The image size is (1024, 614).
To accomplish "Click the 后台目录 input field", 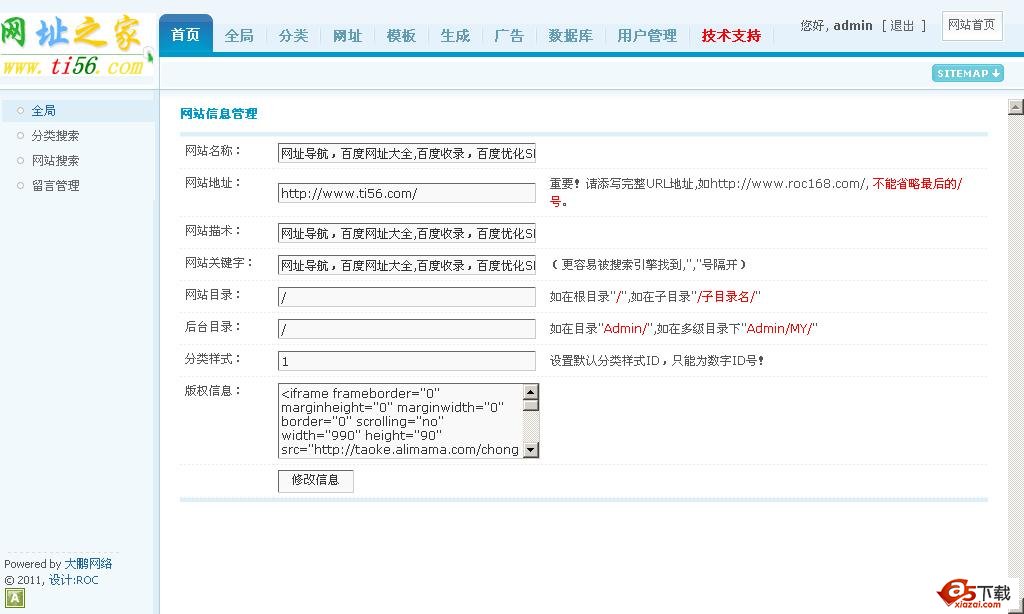I will (407, 329).
